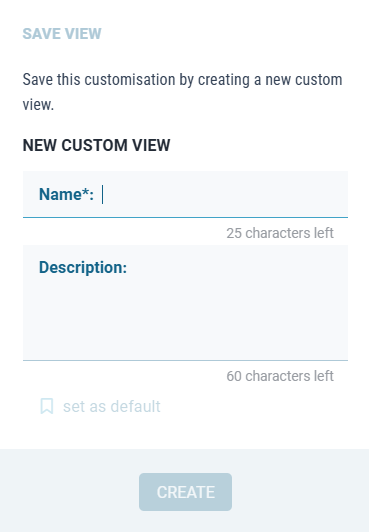Viewport: 369px width, 532px height.
Task: Click the CREATE button
Action: click(186, 492)
